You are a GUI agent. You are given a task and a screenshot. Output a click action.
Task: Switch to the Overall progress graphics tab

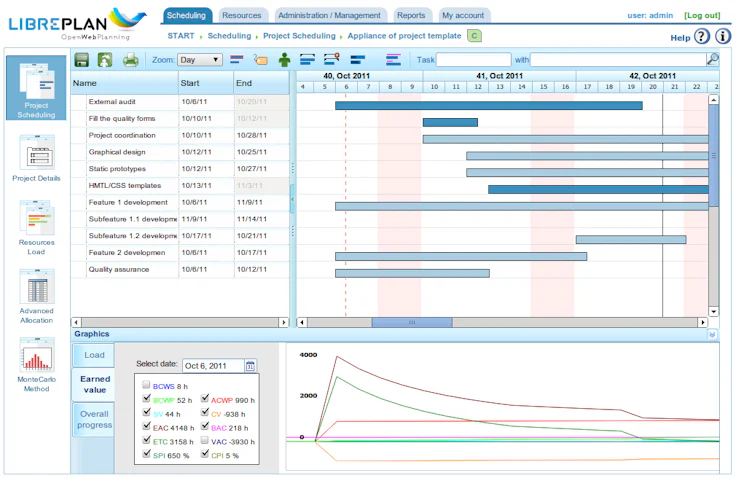coord(94,420)
